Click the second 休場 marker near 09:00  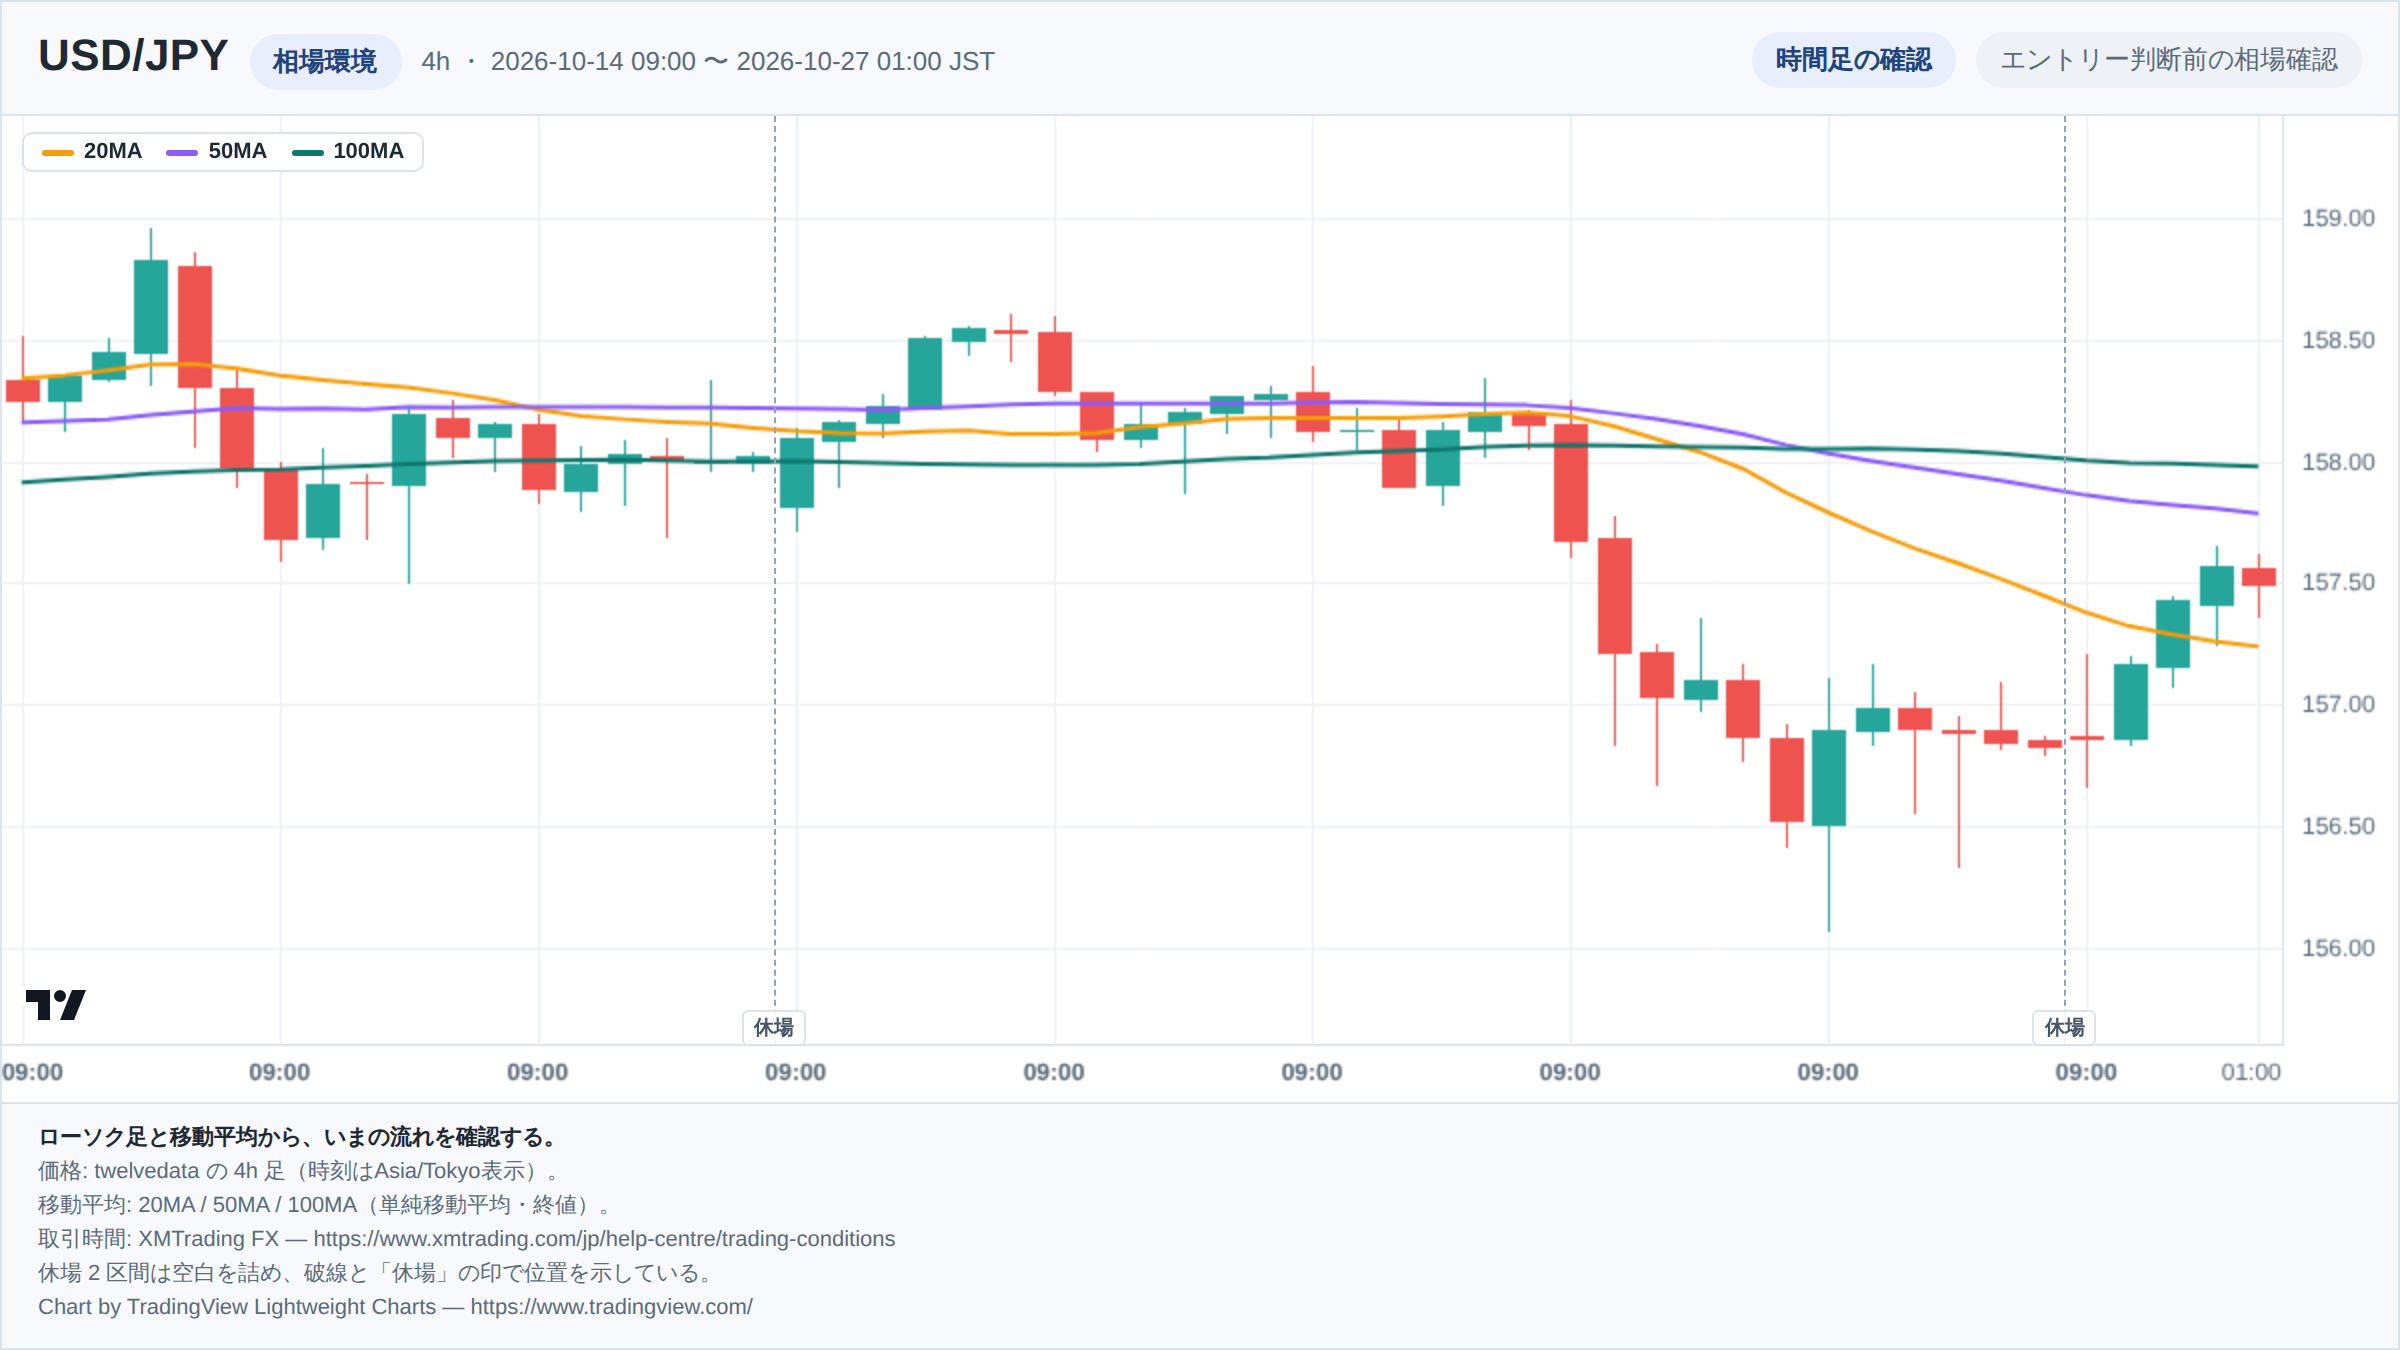(x=2064, y=1027)
